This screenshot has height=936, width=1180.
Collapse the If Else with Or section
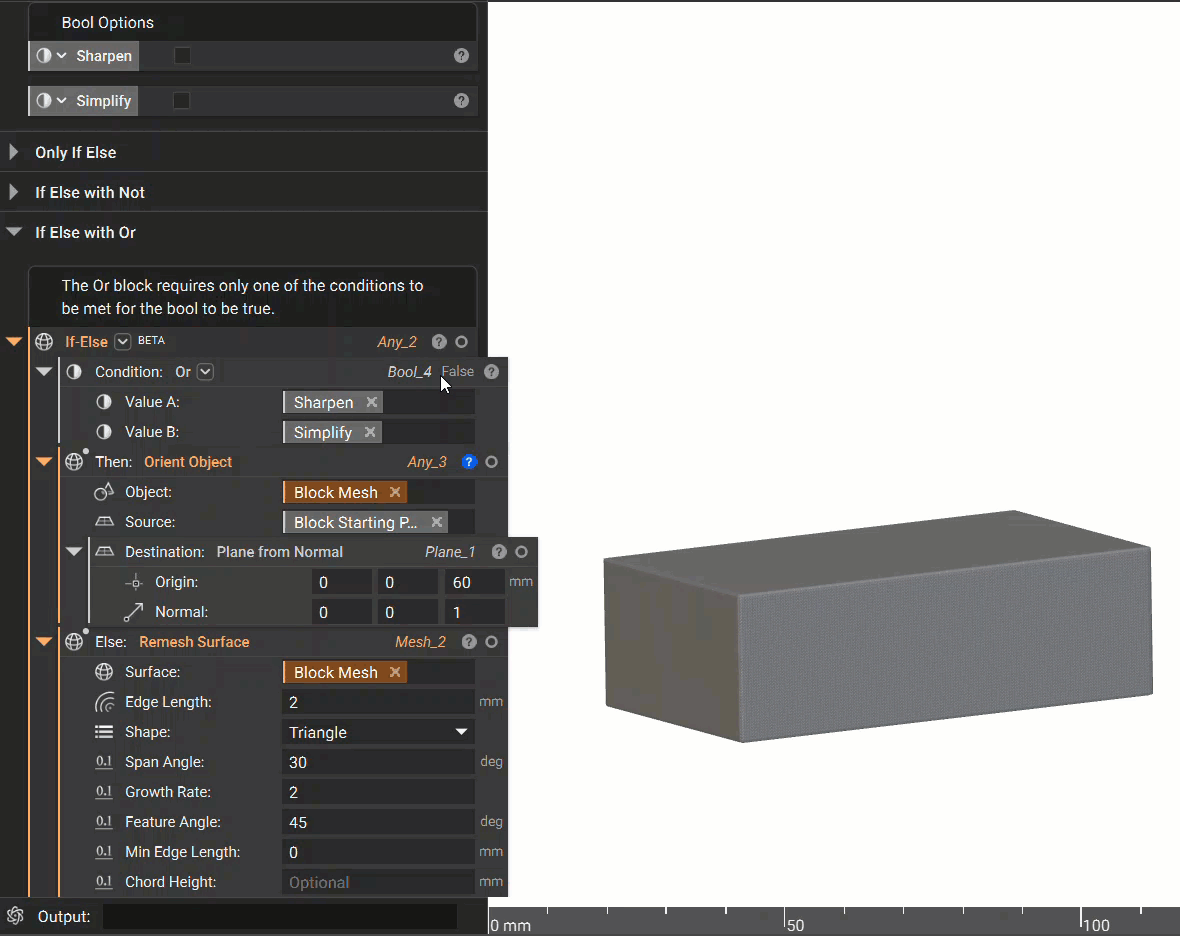coord(14,232)
